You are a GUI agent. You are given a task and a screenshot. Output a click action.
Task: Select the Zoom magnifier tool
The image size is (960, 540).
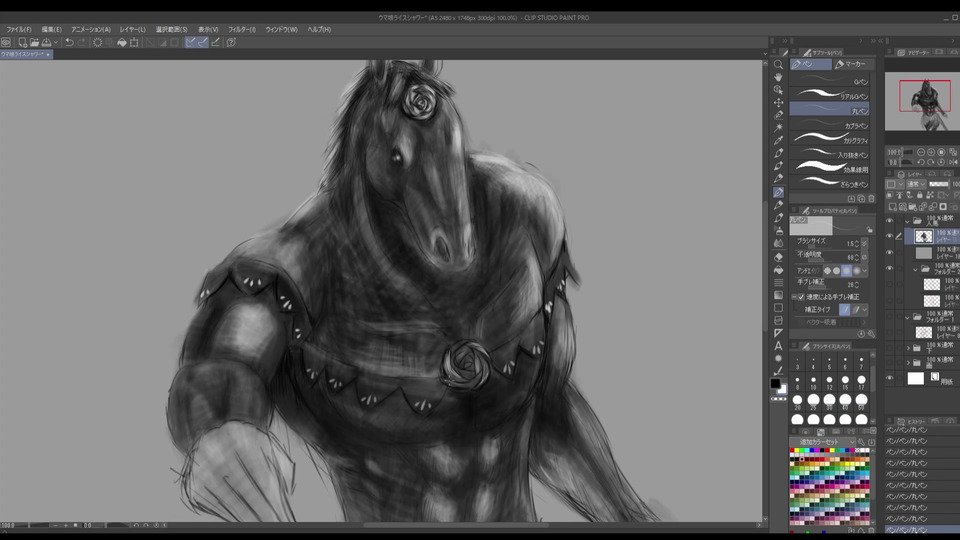[x=778, y=64]
